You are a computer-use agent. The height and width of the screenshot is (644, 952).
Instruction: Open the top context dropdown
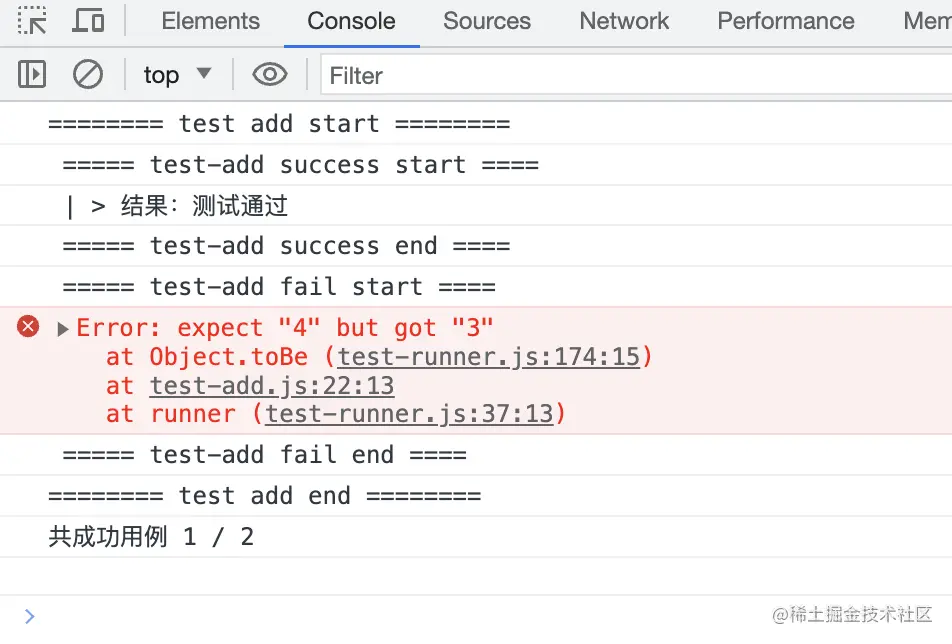tap(177, 75)
